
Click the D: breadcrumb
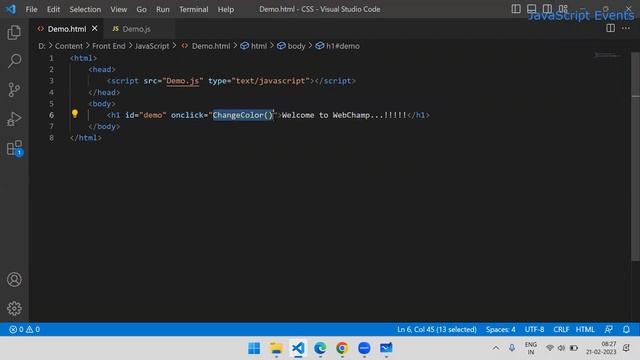pos(42,46)
